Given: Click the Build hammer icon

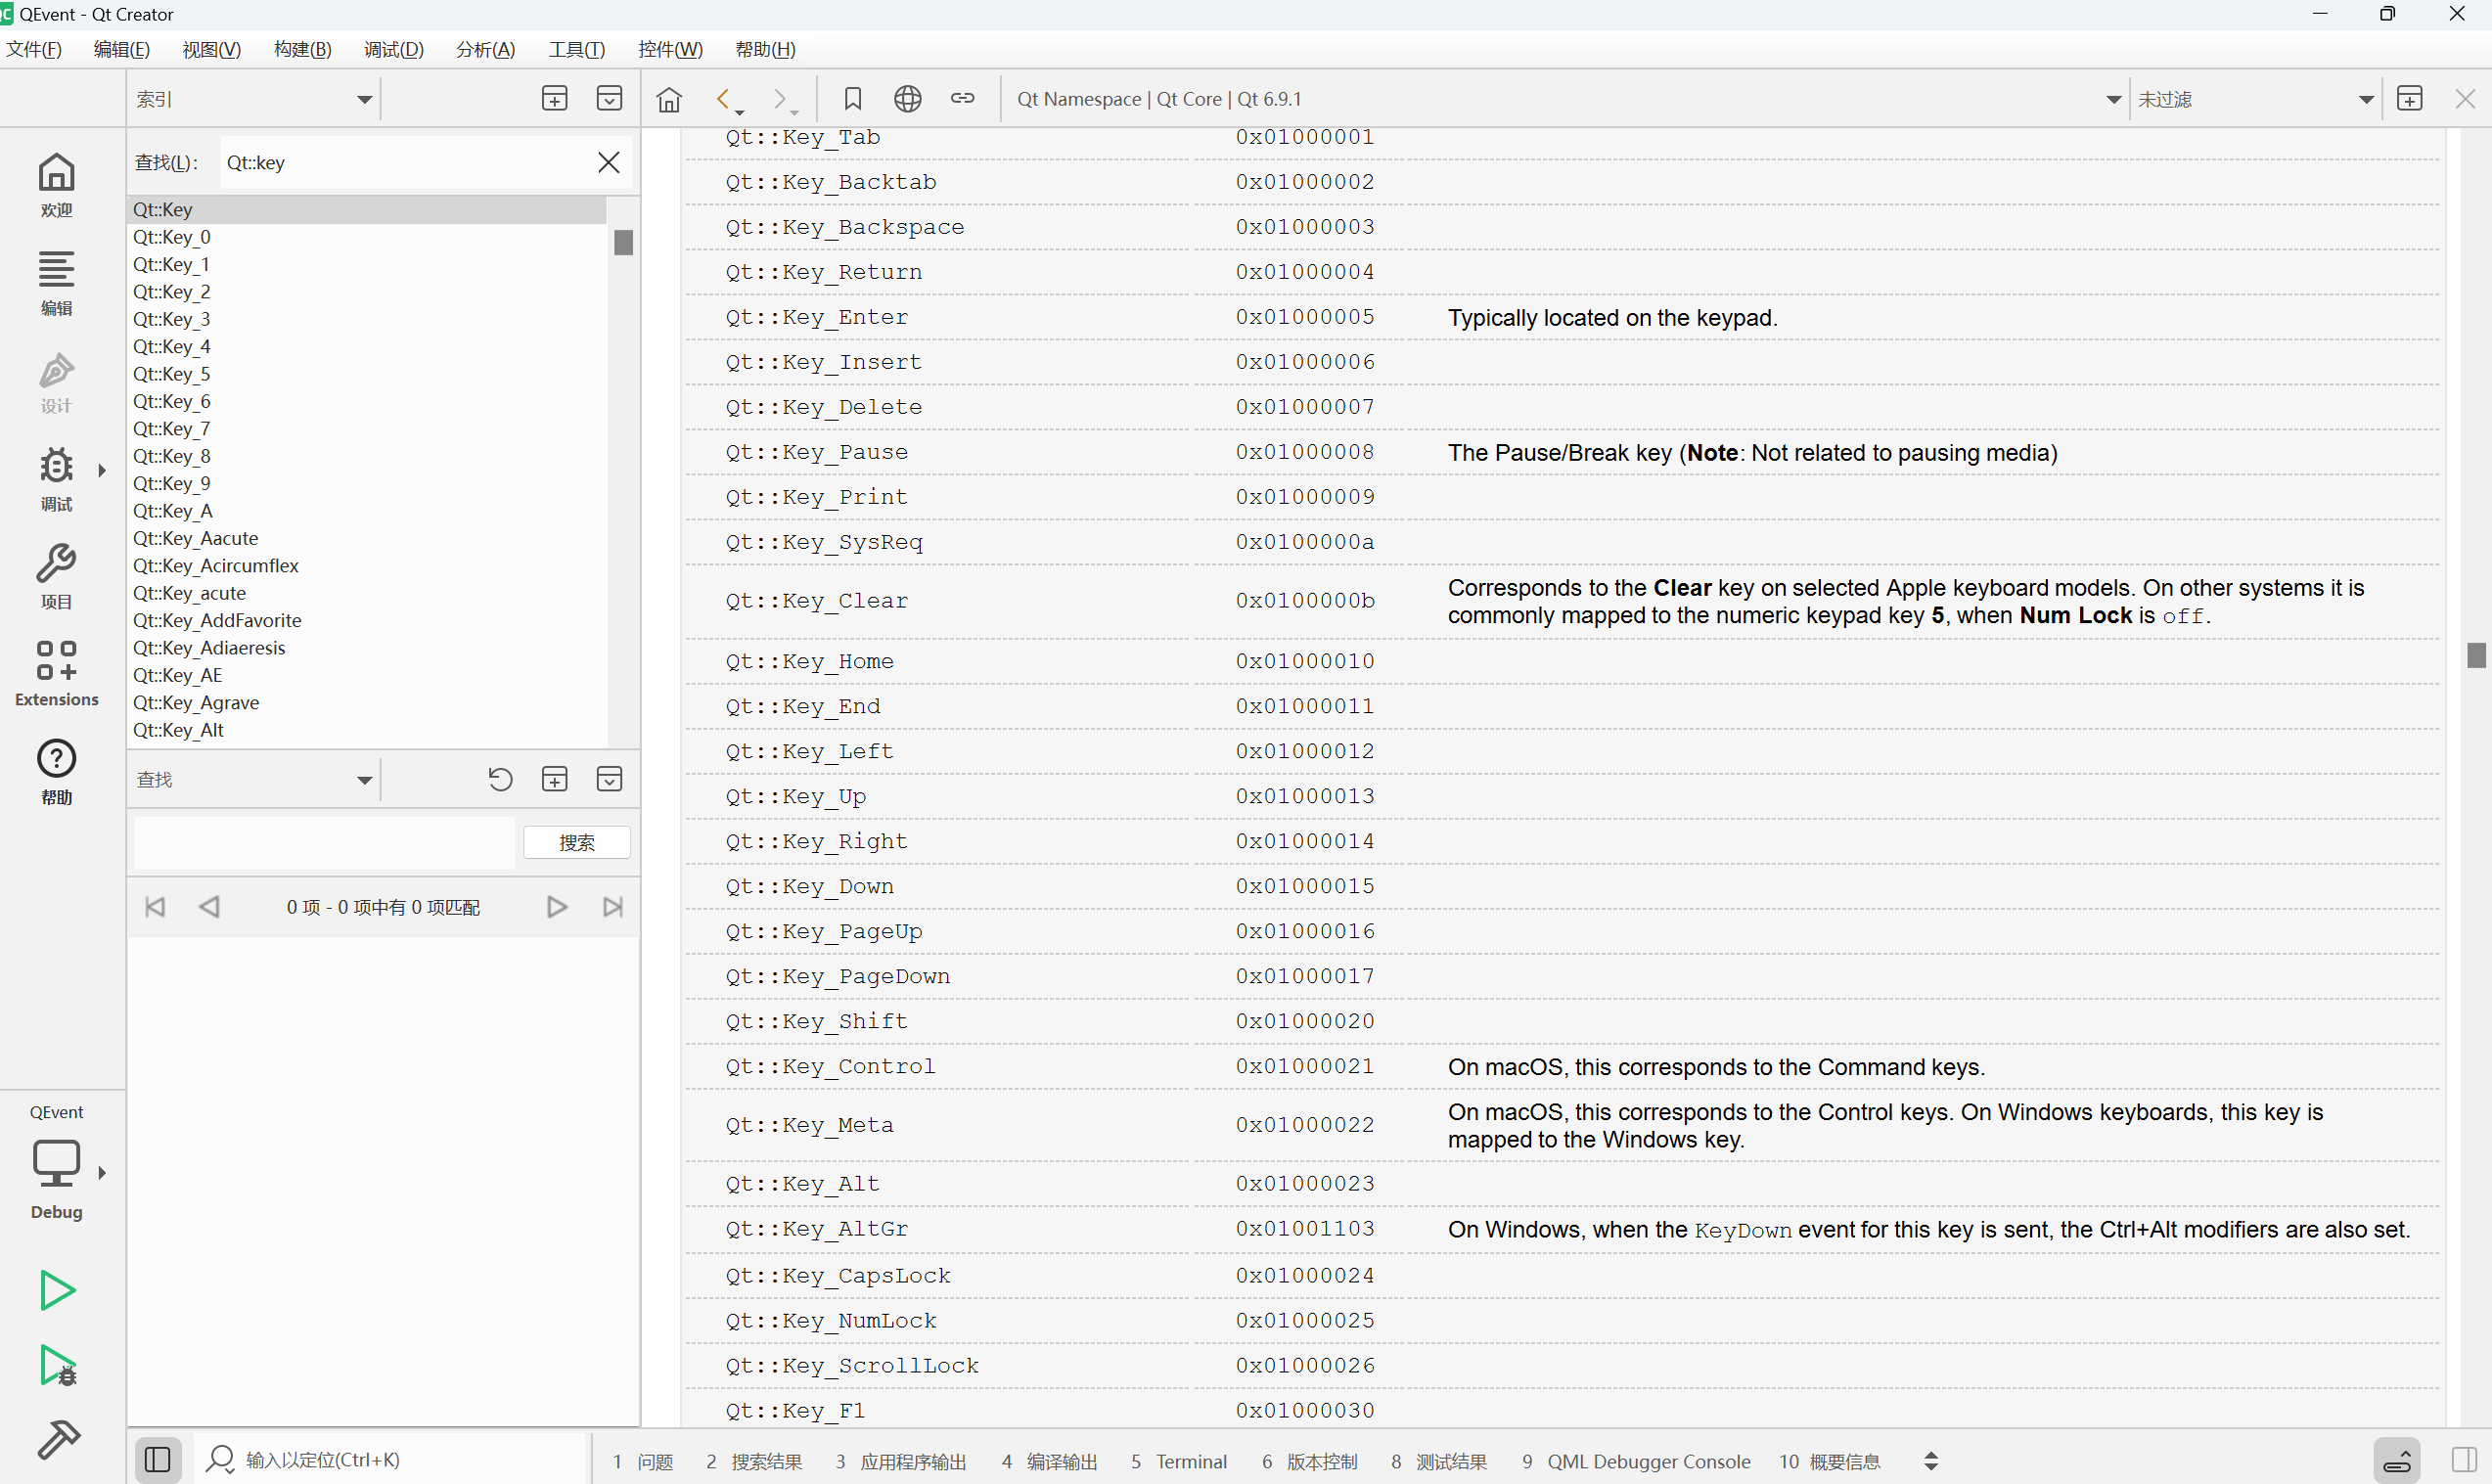Looking at the screenshot, I should click(56, 1439).
